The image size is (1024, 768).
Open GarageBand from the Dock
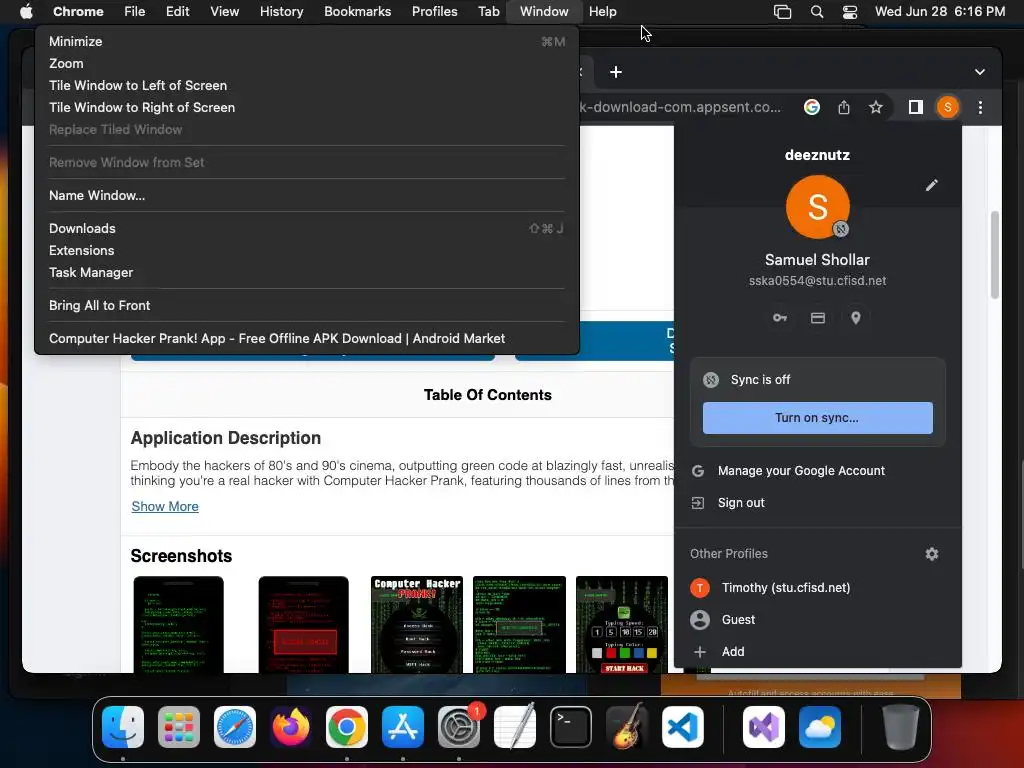627,727
